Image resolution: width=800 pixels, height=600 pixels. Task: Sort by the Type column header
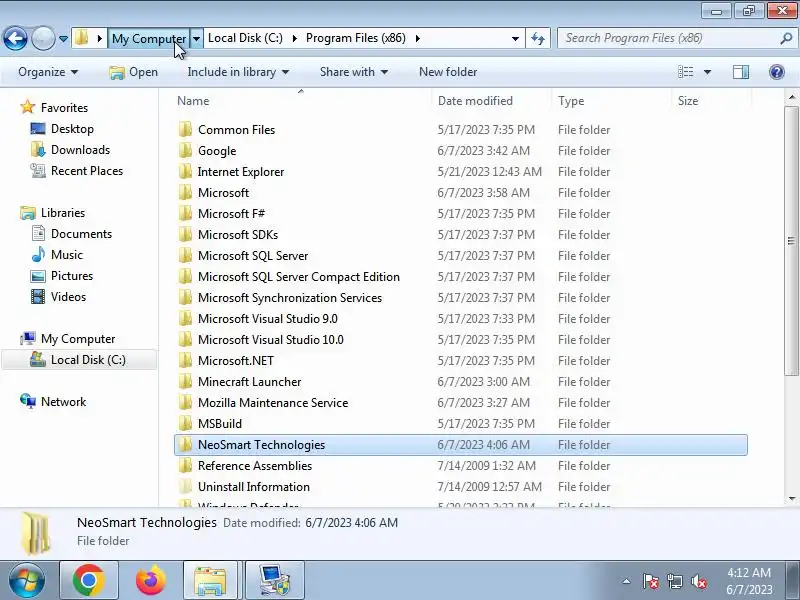click(x=611, y=101)
